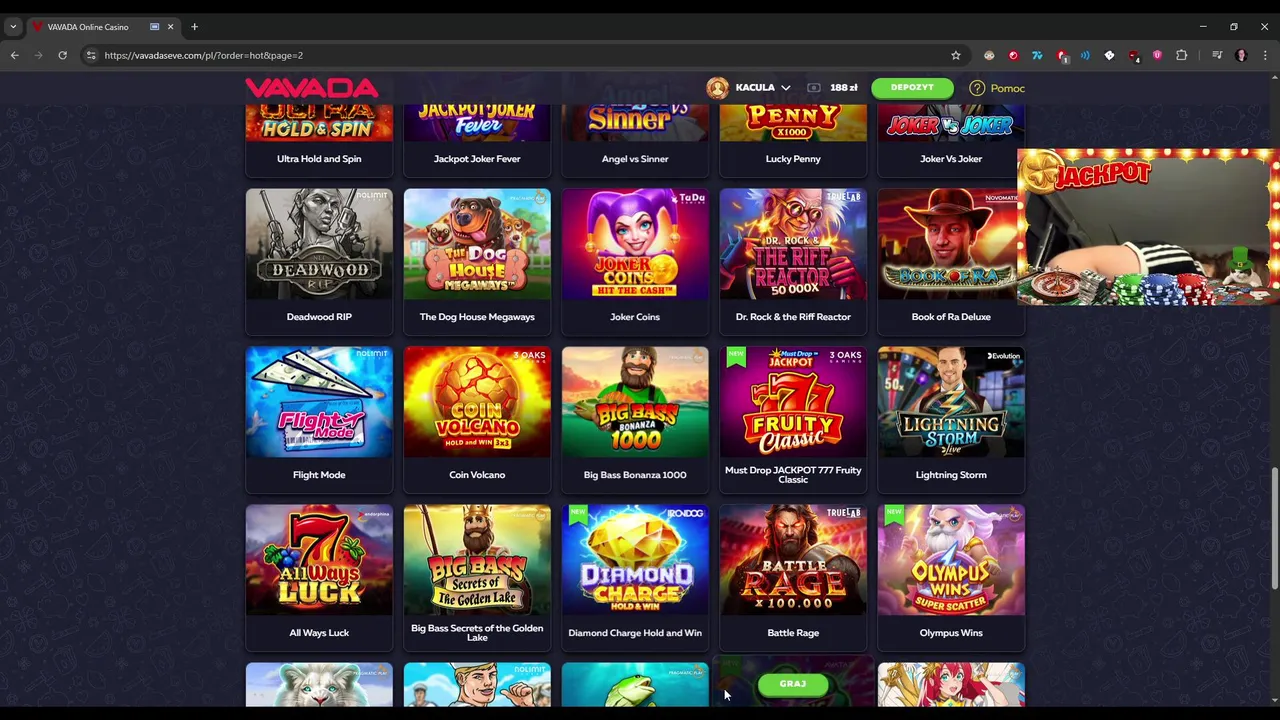Click the wallet balance icon

tap(814, 88)
